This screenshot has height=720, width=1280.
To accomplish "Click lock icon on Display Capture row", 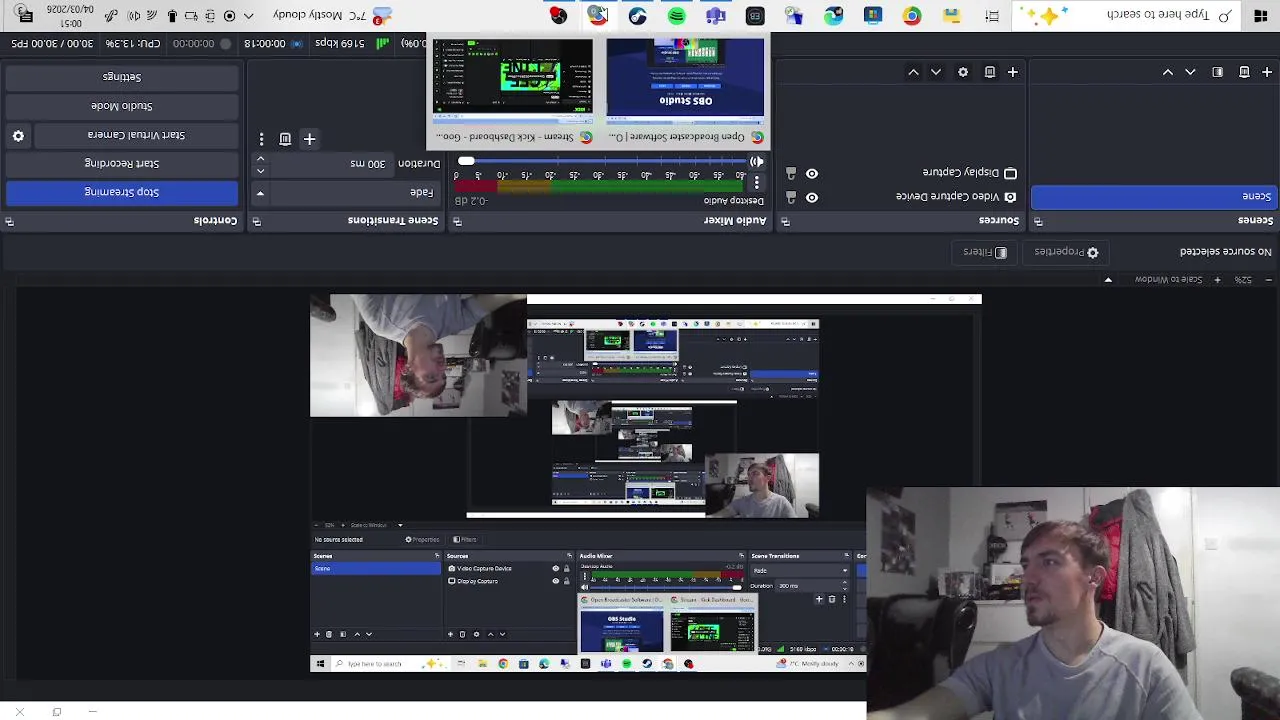I will click(790, 173).
